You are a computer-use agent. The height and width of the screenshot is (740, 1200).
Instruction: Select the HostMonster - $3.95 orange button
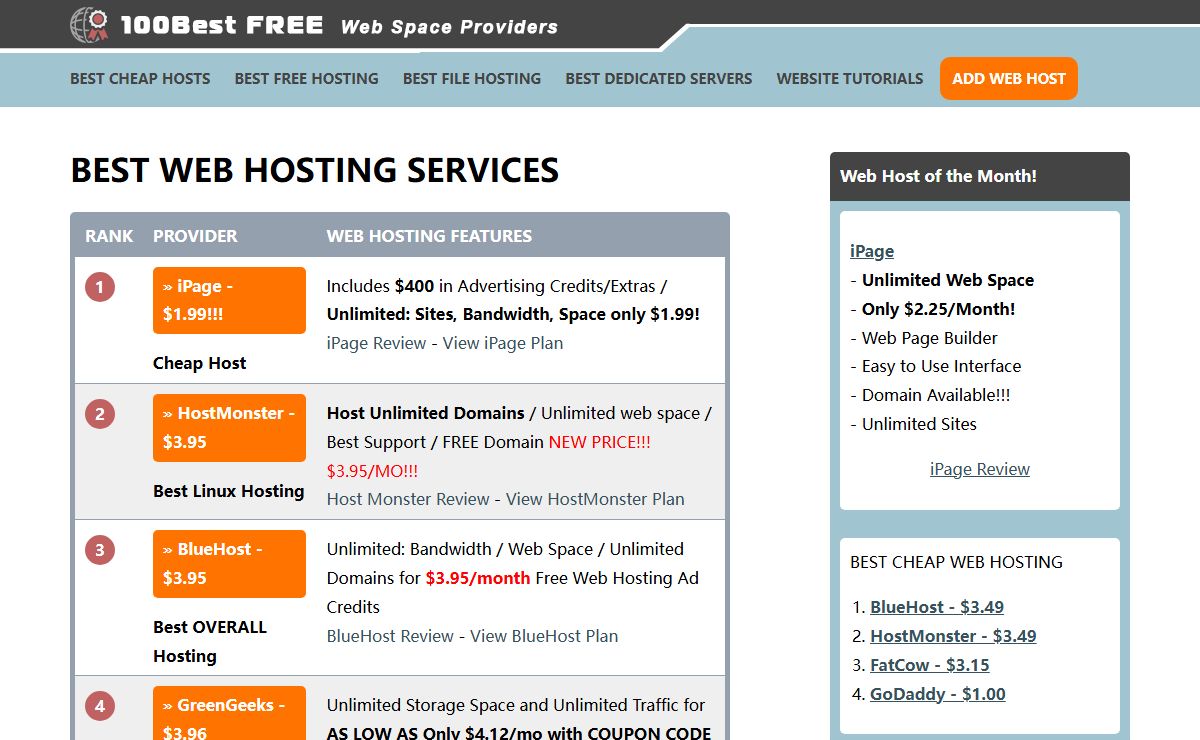pos(229,427)
